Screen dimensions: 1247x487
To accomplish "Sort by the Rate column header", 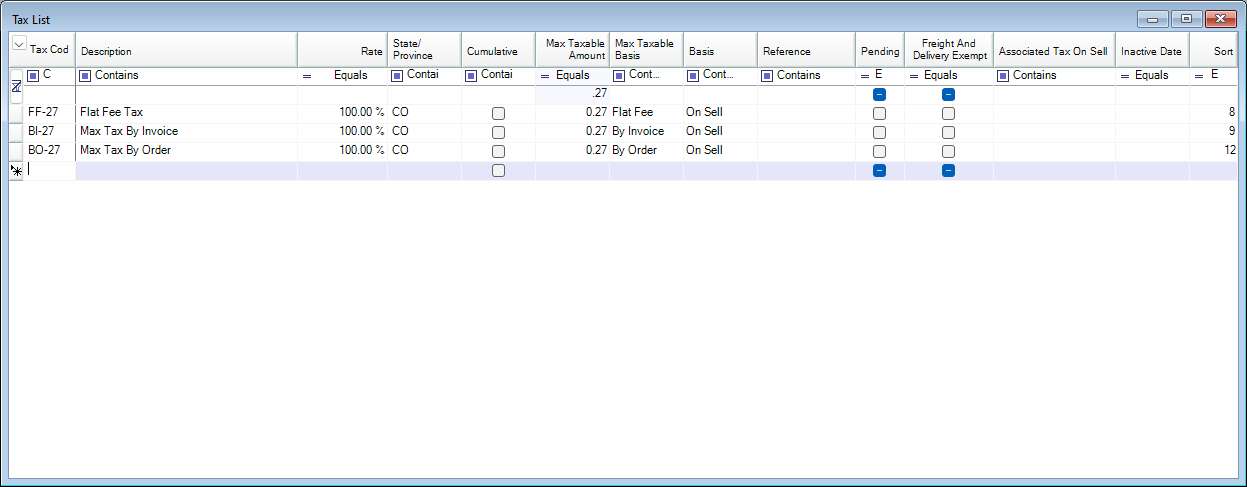I will click(342, 51).
